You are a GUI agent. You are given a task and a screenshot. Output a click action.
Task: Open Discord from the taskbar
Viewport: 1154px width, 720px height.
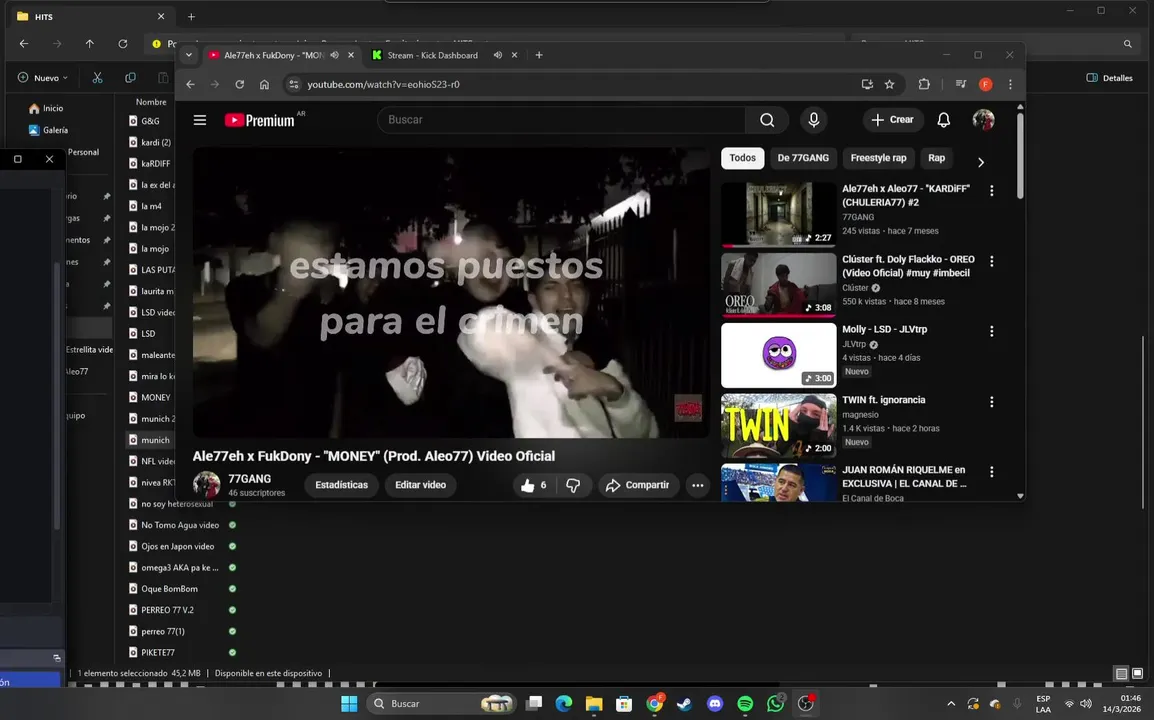pos(715,704)
